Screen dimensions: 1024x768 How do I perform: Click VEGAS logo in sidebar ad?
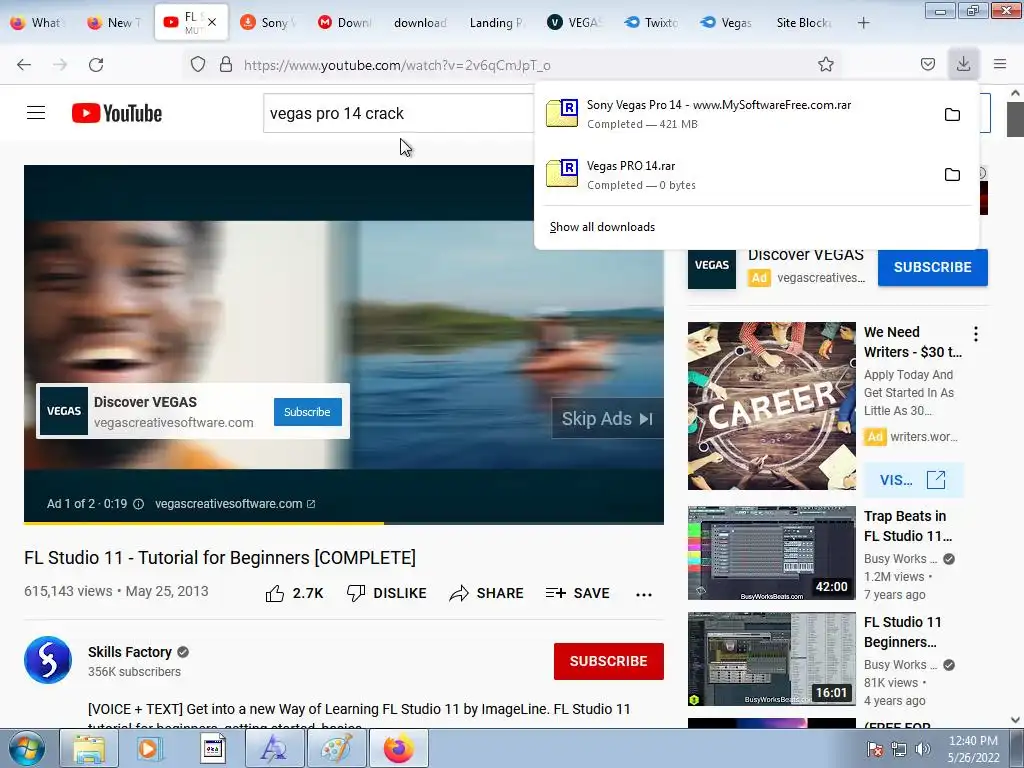coord(712,265)
